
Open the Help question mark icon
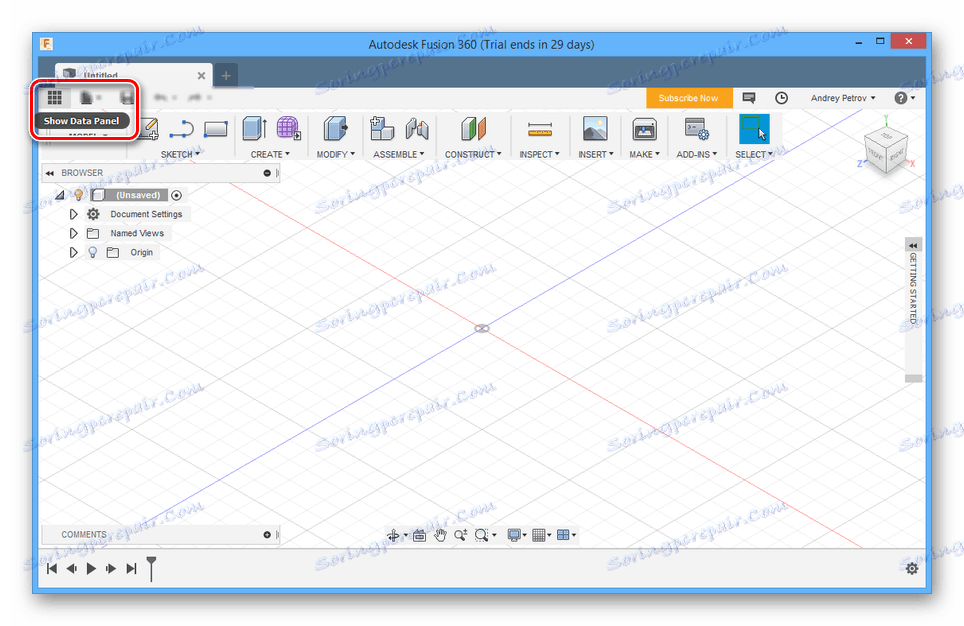click(901, 98)
